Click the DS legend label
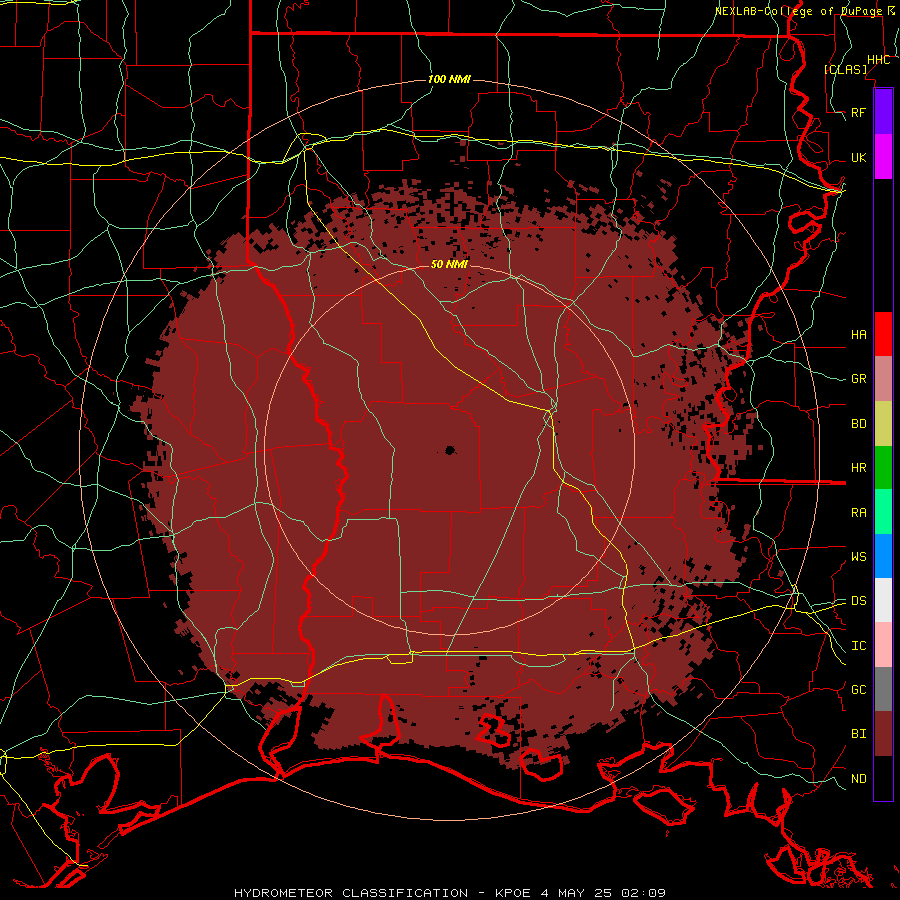Image resolution: width=900 pixels, height=900 pixels. pos(858,601)
